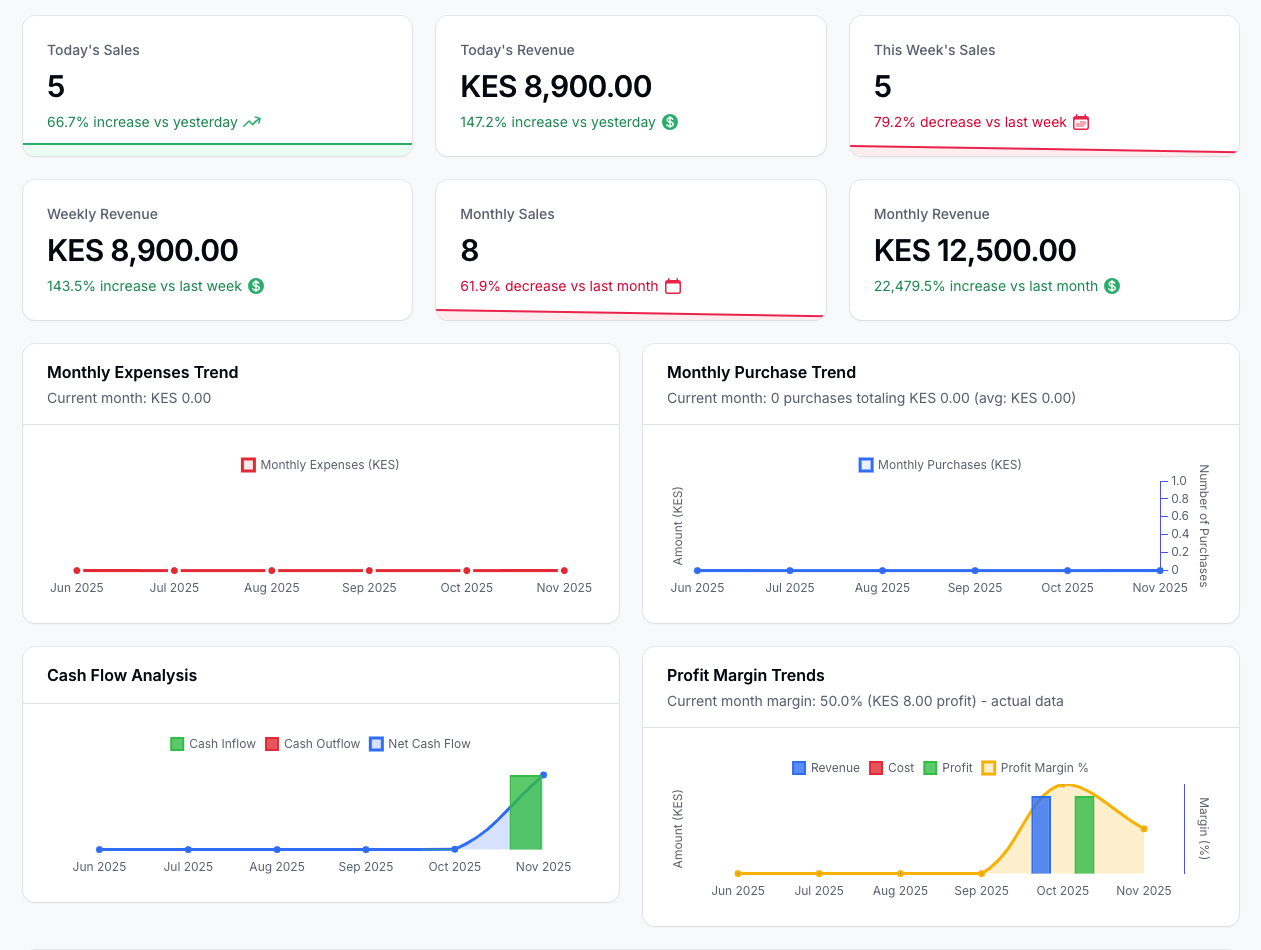Hide Cash Inflow series via legend
The height and width of the screenshot is (950, 1261).
click(213, 744)
